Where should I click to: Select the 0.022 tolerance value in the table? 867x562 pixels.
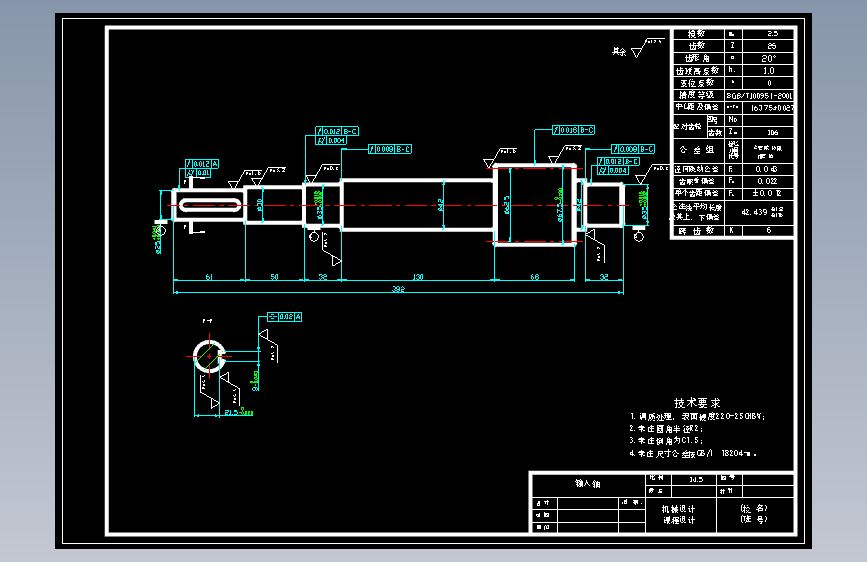[767, 181]
